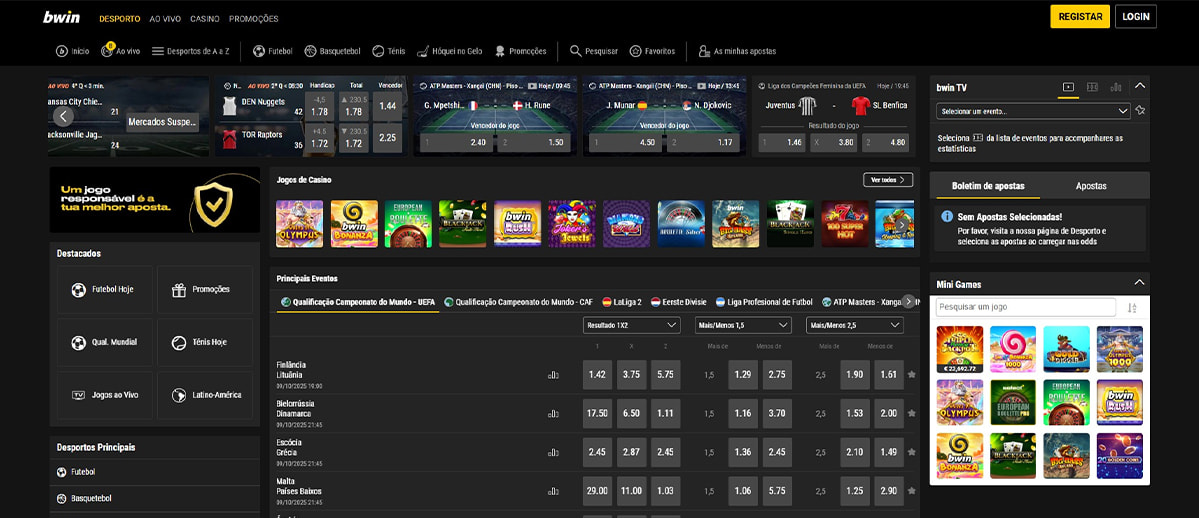1199x518 pixels.
Task: Open stats icon for Malta Países Baixos
Action: point(553,490)
